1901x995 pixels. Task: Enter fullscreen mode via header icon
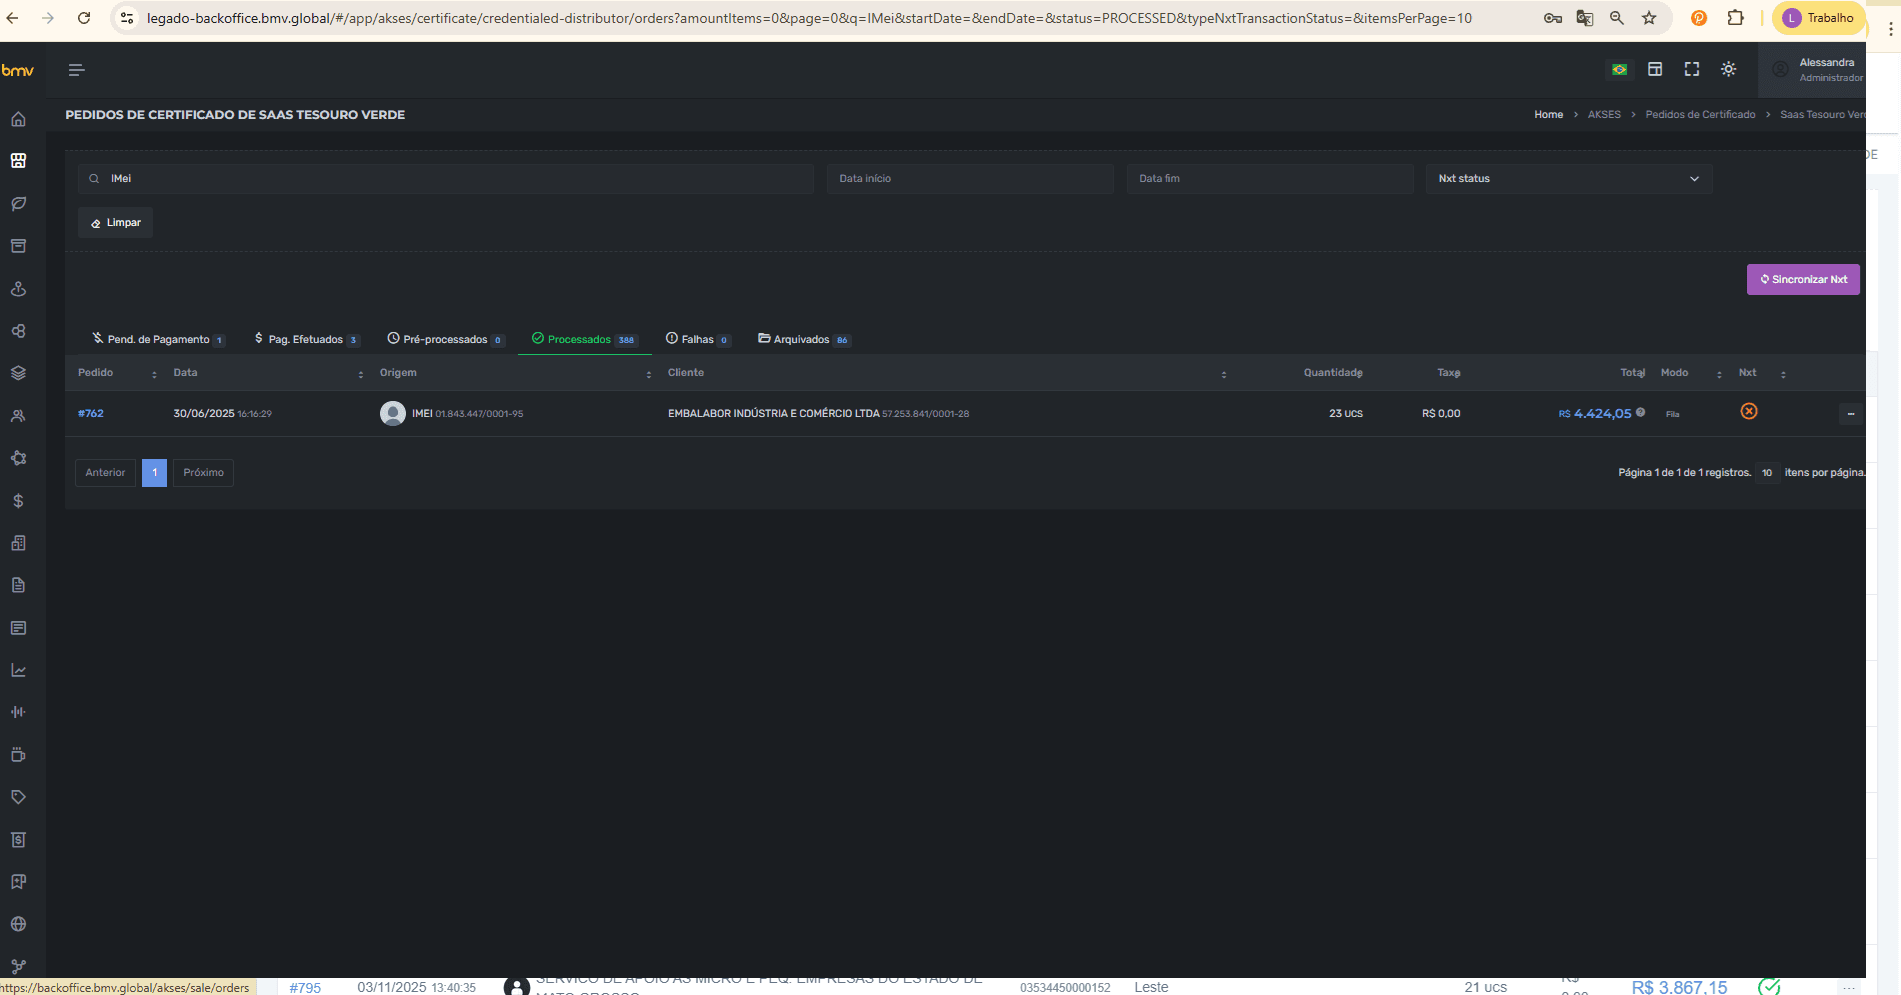(x=1692, y=69)
